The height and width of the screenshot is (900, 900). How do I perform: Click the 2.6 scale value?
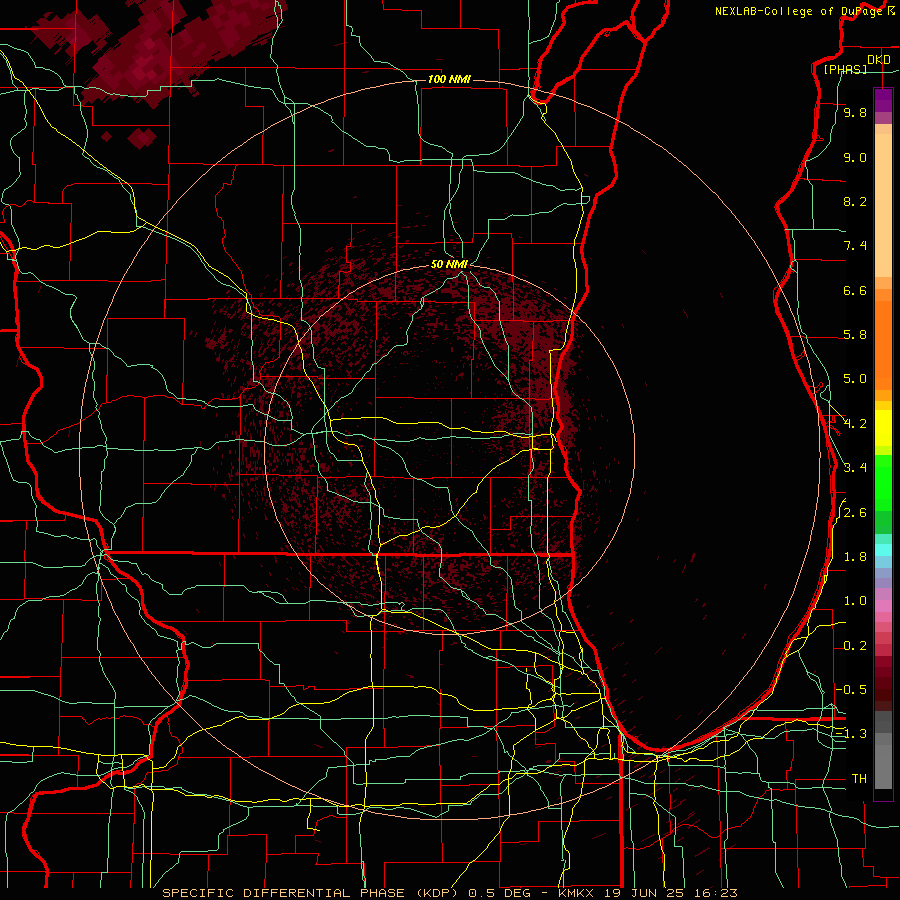(855, 513)
